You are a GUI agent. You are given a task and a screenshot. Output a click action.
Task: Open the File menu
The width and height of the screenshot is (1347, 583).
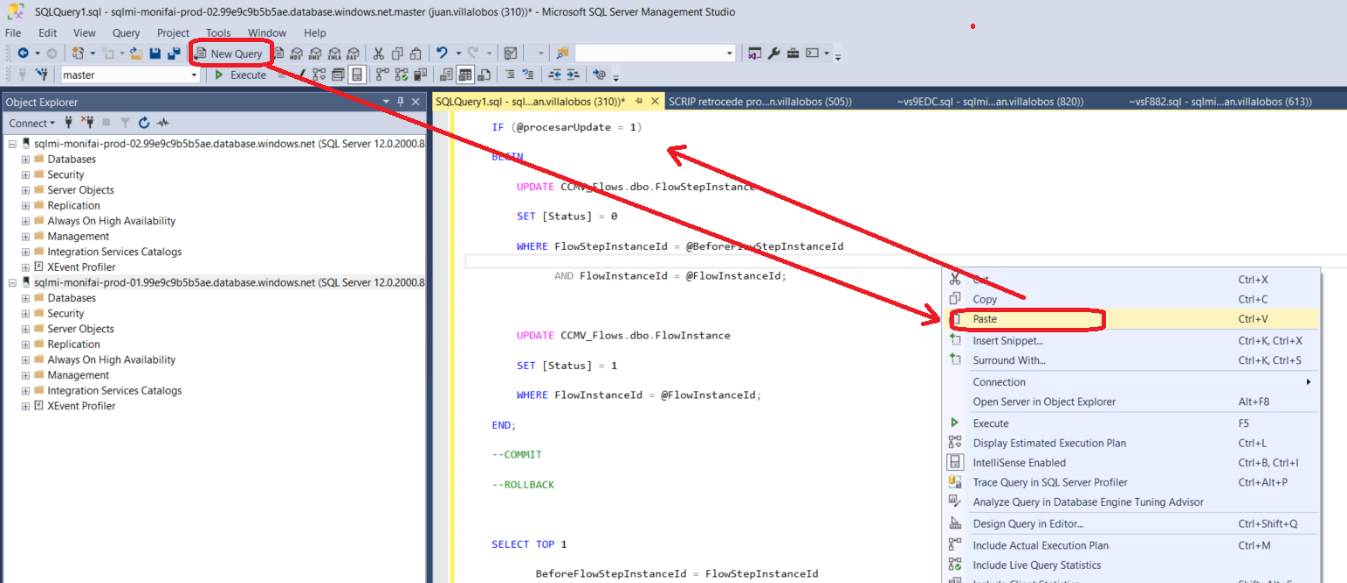click(13, 33)
